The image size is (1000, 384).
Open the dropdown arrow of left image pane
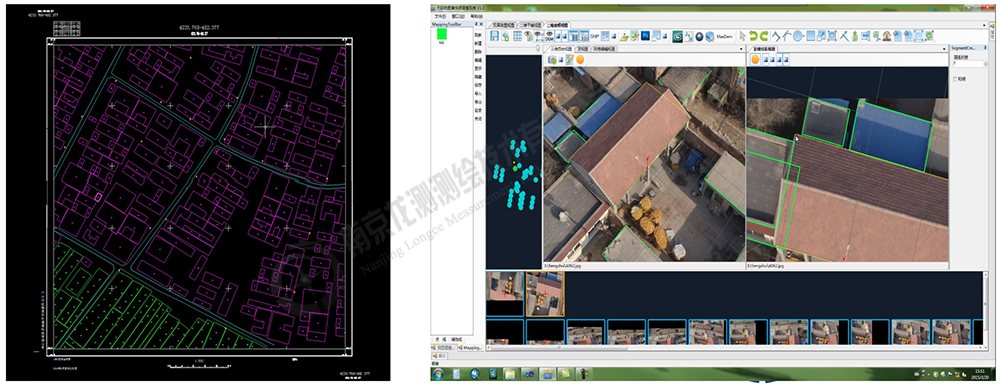pos(740,49)
